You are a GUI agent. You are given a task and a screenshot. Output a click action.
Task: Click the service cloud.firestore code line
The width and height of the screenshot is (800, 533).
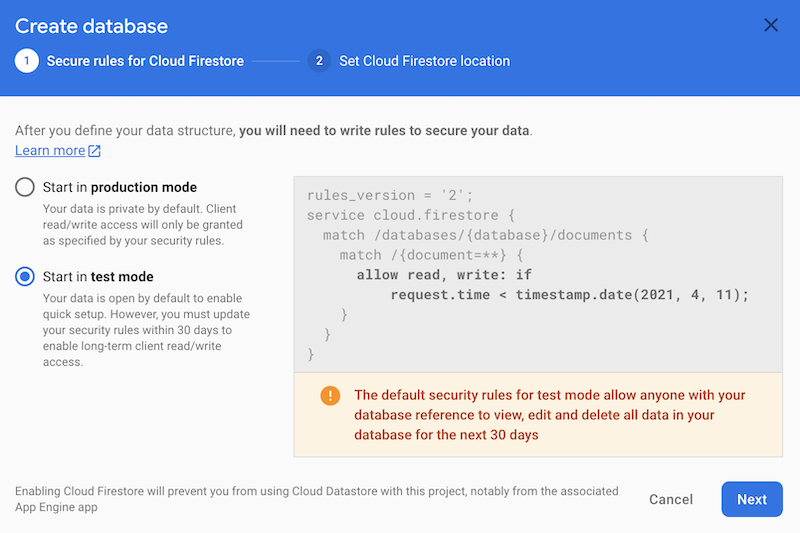[x=411, y=215]
